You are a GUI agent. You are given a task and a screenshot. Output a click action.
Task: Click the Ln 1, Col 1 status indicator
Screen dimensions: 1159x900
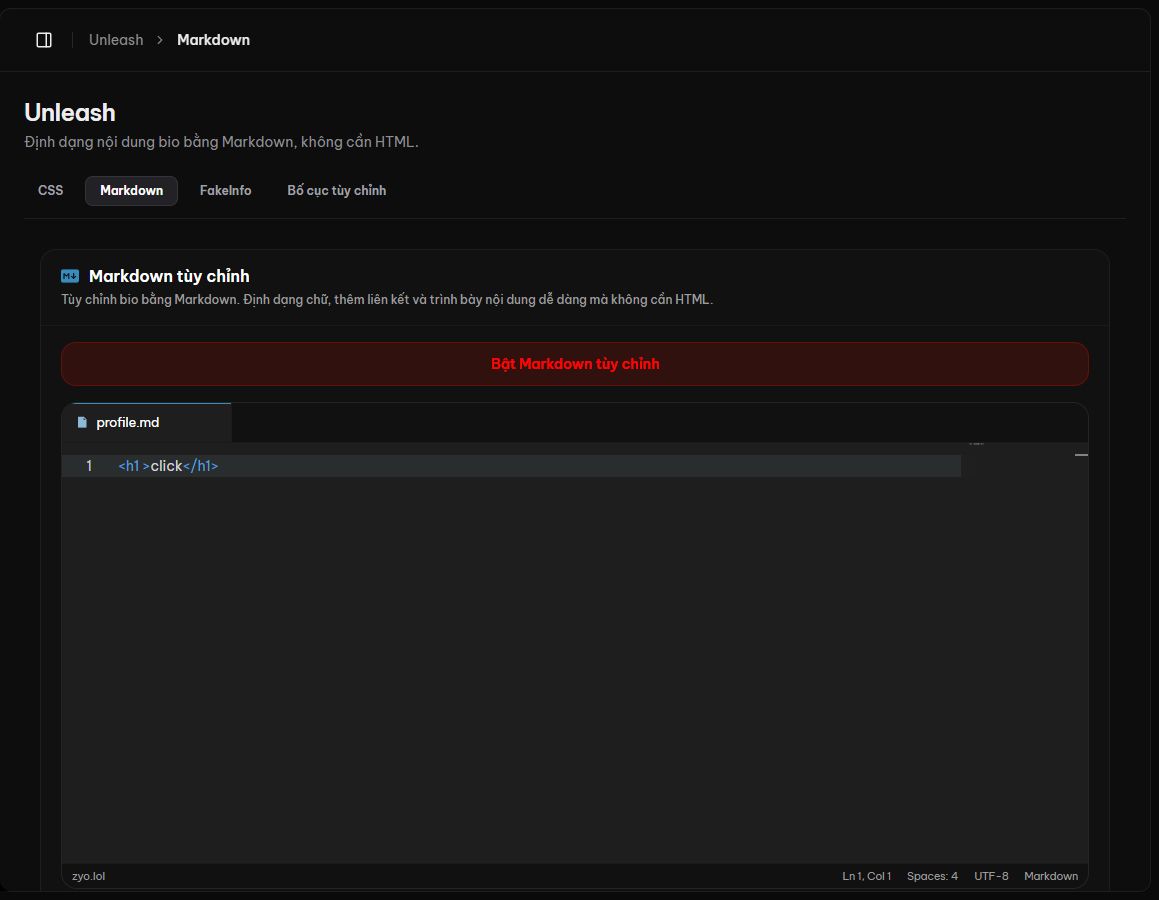click(x=866, y=876)
